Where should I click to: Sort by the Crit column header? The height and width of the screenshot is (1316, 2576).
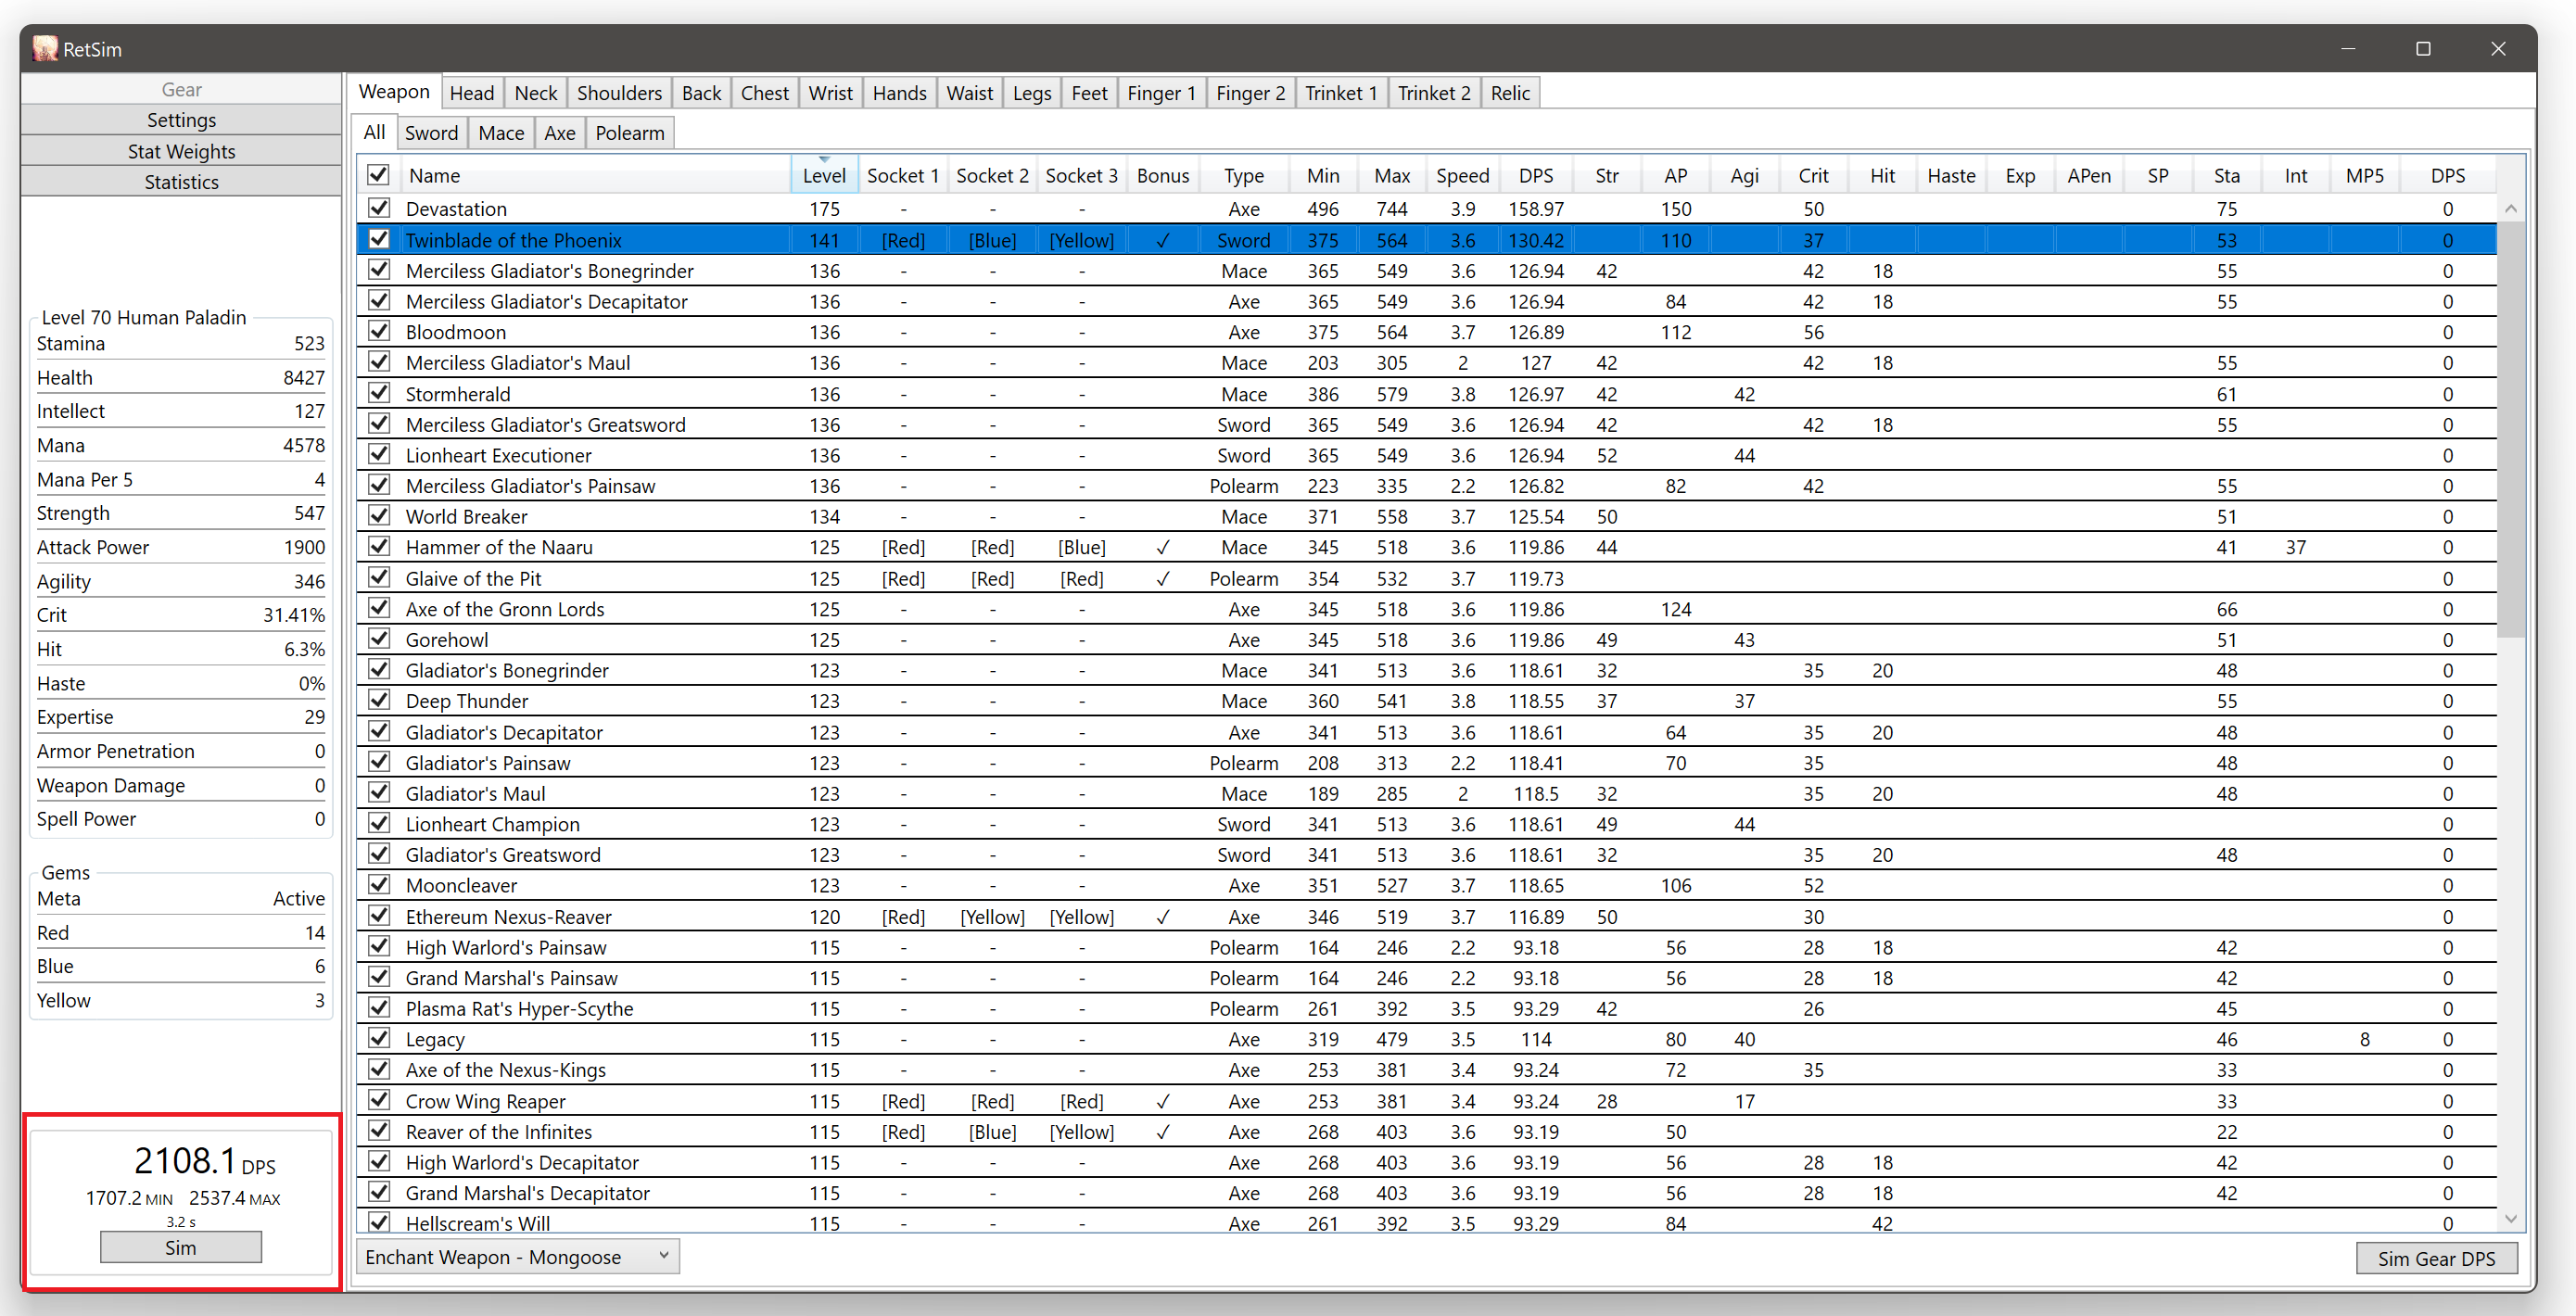(x=1813, y=175)
